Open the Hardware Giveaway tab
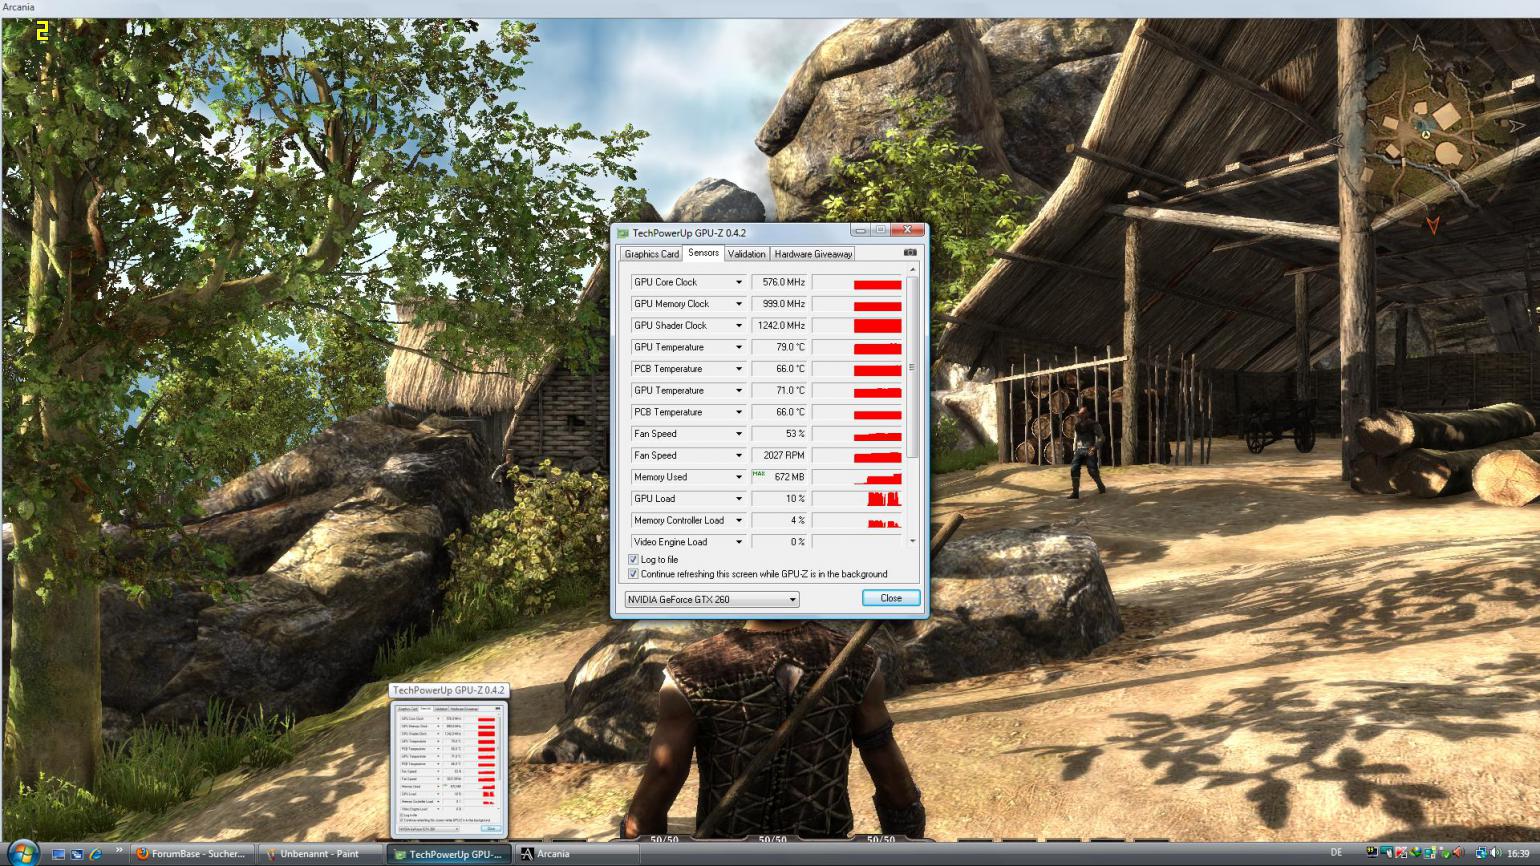The height and width of the screenshot is (866, 1540). click(x=813, y=254)
